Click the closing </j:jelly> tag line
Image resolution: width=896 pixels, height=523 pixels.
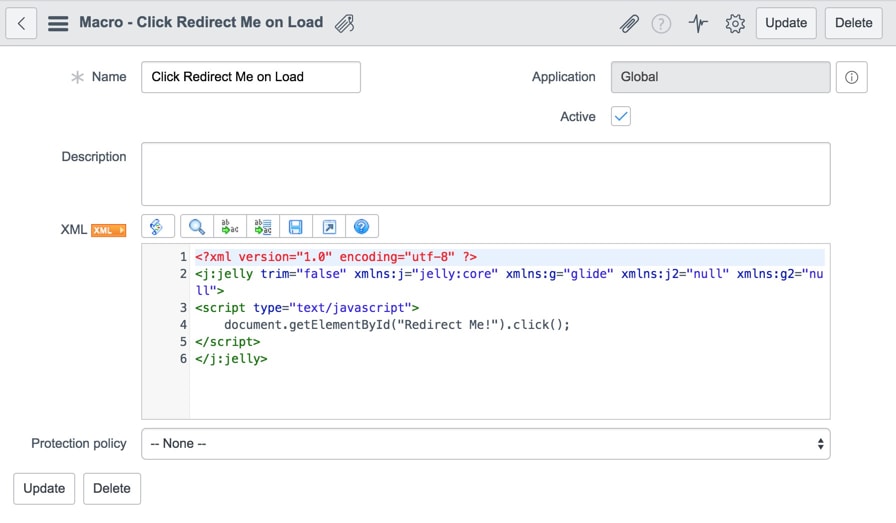(x=231, y=359)
